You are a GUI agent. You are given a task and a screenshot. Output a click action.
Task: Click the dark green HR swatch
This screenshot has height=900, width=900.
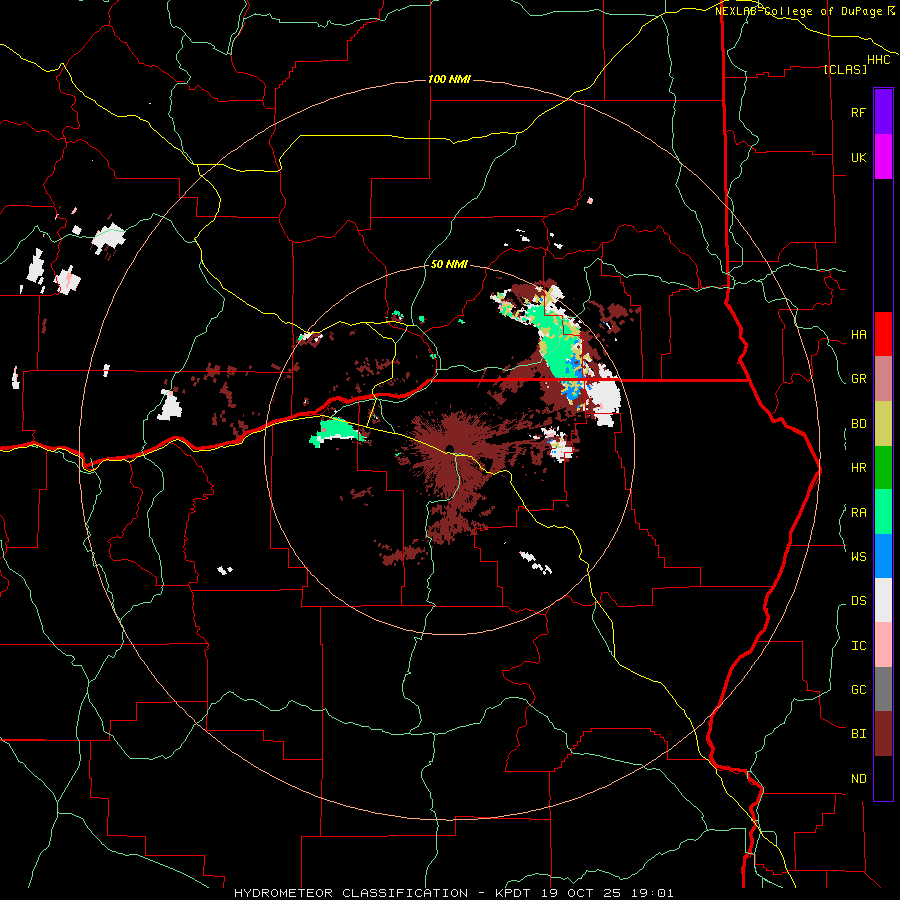coord(883,468)
